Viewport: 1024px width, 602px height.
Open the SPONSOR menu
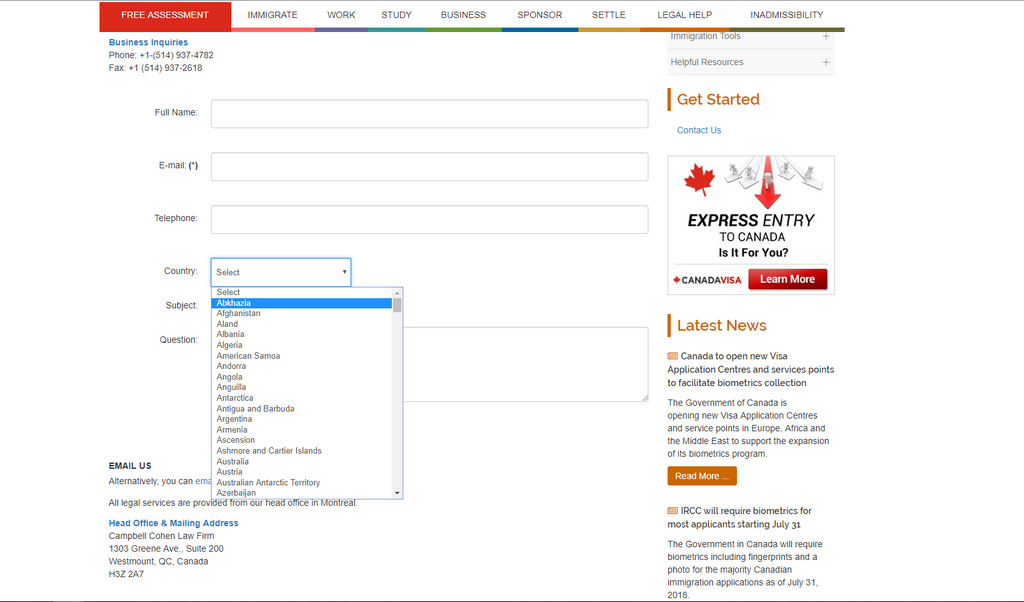pyautogui.click(x=539, y=15)
